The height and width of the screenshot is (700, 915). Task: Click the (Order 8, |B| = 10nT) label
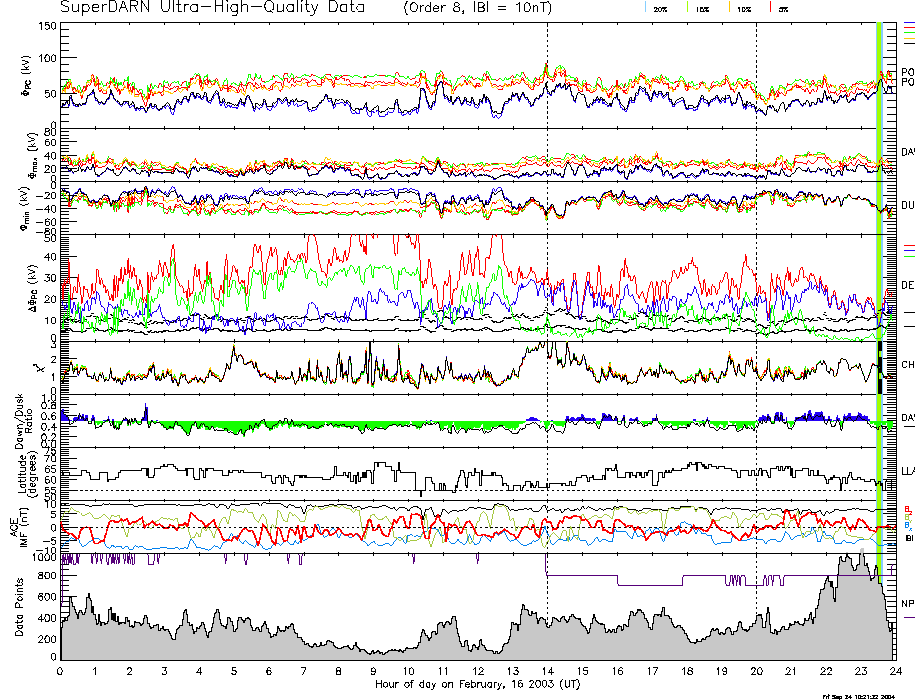pos(487,8)
